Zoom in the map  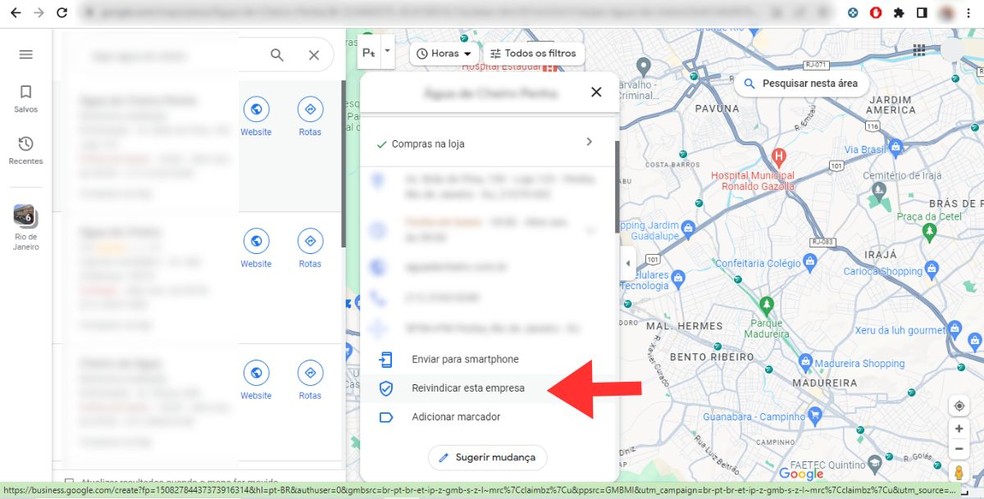pos(959,429)
